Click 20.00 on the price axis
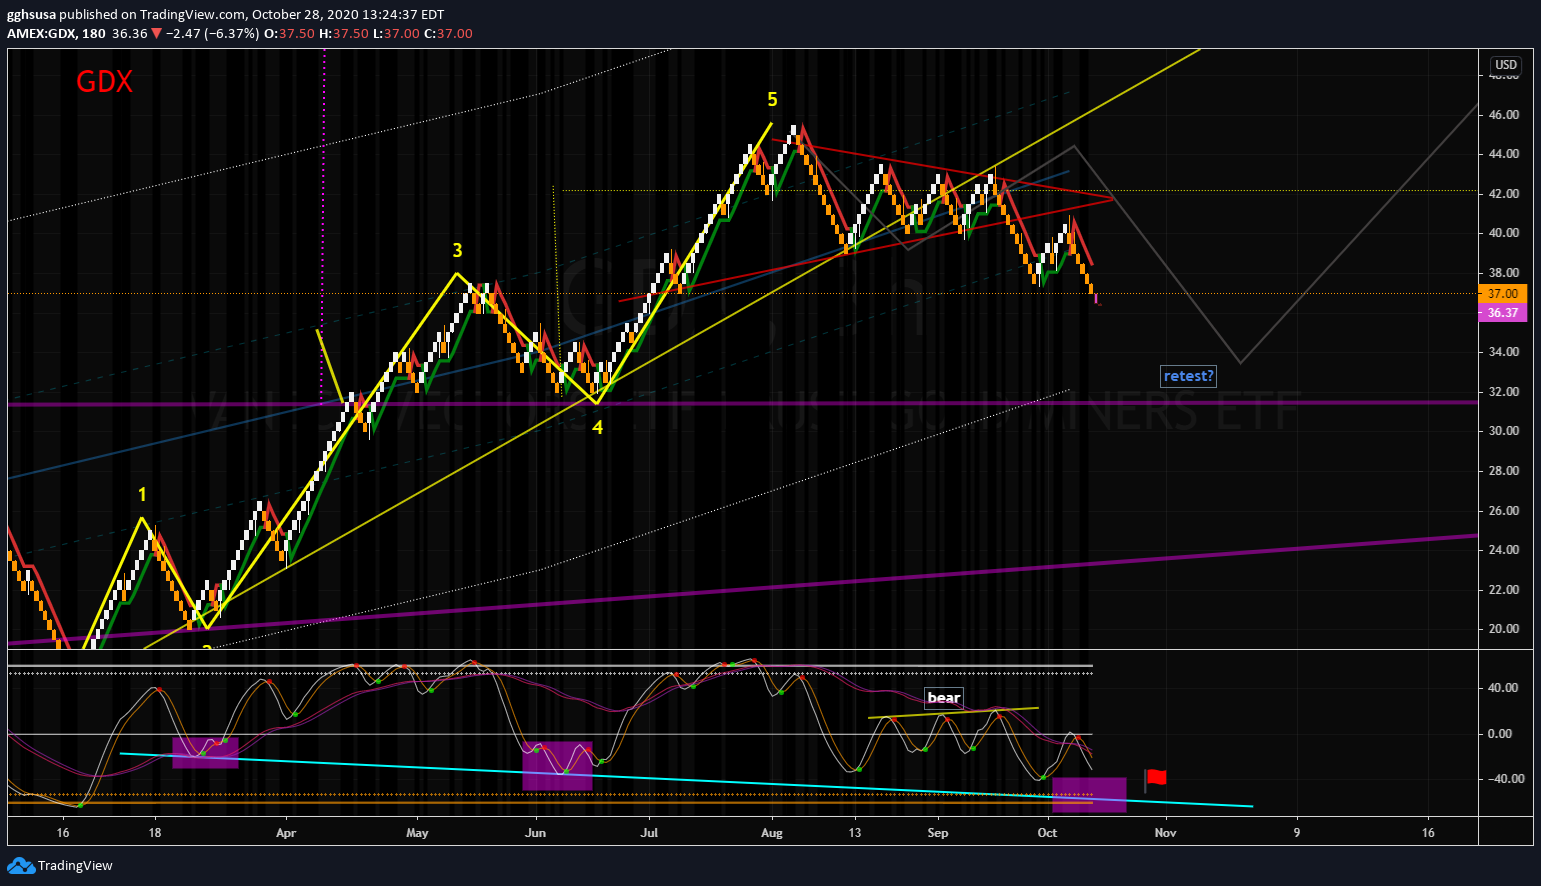Viewport: 1541px width, 886px height. click(x=1503, y=629)
